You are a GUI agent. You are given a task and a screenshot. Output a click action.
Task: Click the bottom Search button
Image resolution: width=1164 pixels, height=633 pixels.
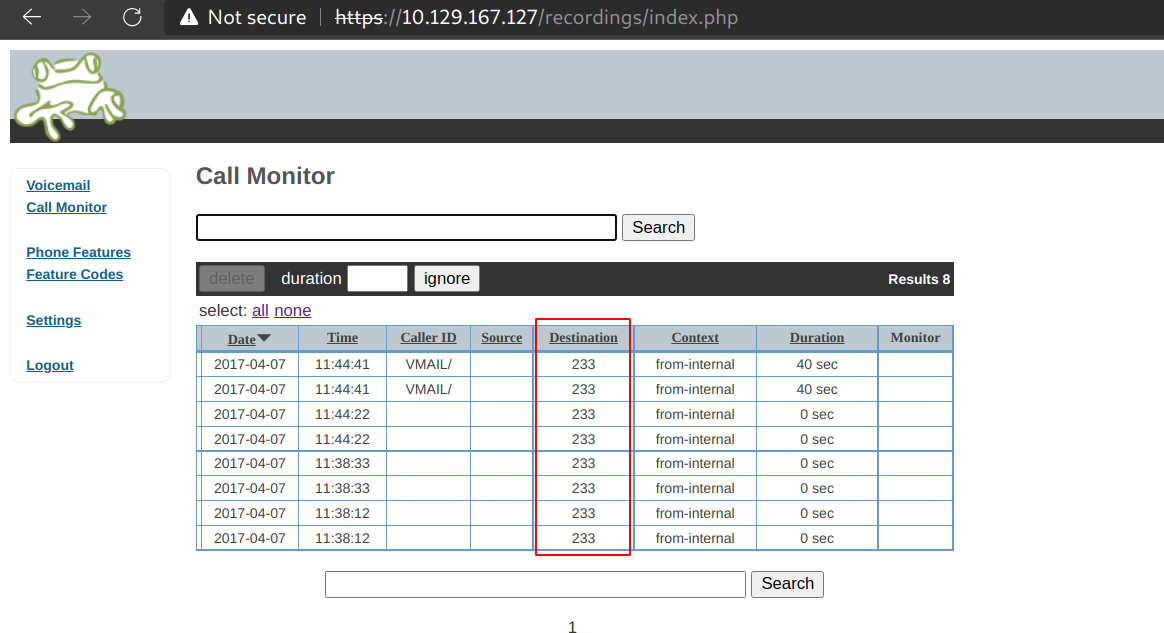787,584
